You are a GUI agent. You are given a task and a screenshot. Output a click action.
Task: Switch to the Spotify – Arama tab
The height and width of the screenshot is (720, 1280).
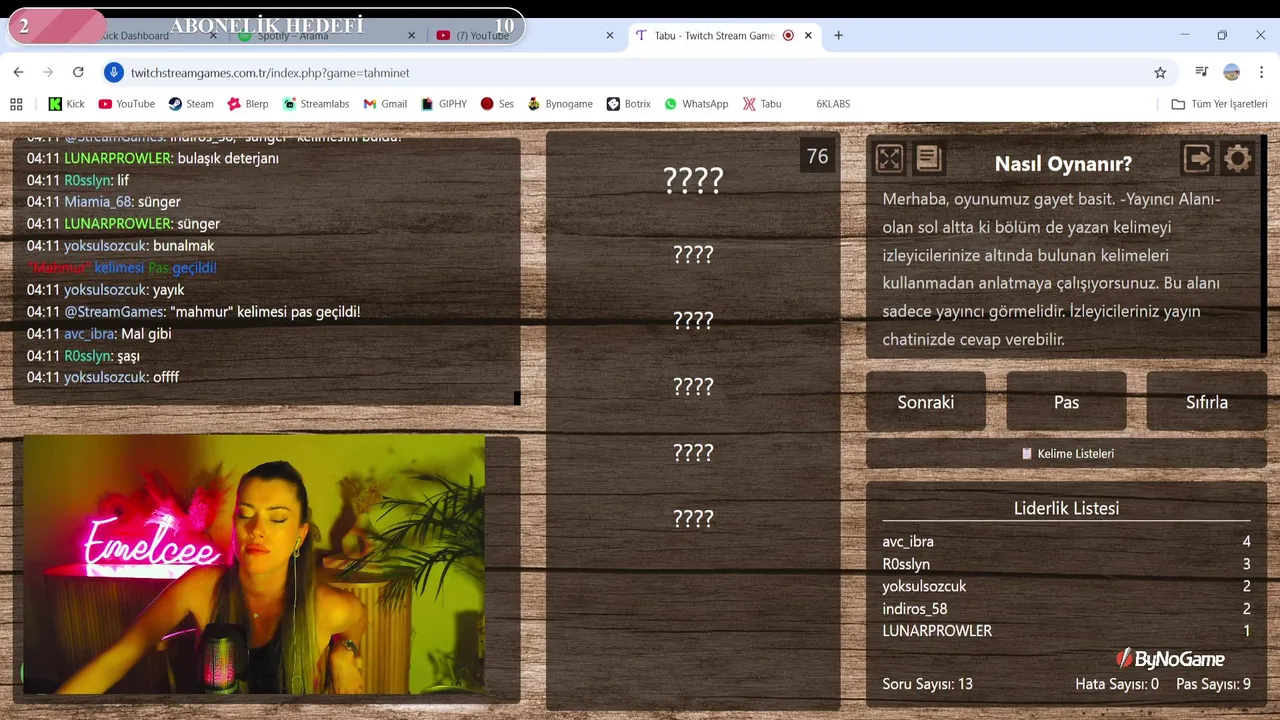[325, 35]
